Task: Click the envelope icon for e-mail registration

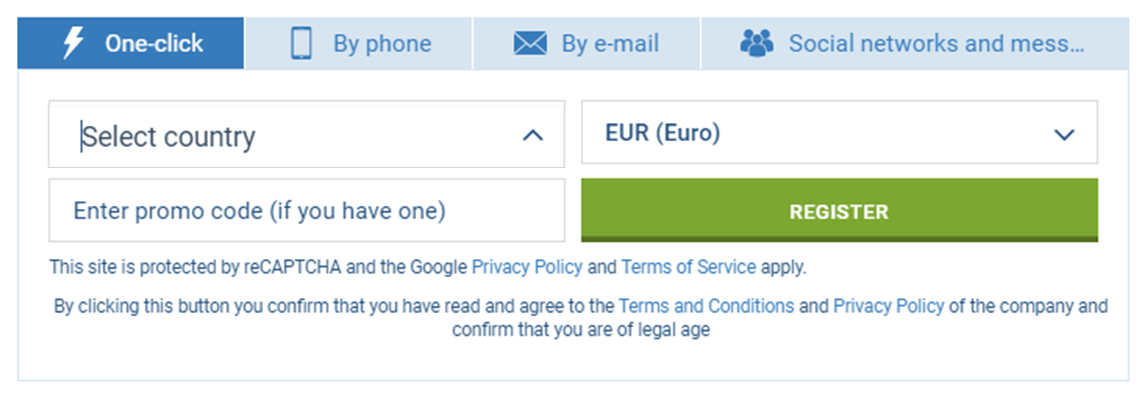Action: pyautogui.click(x=530, y=43)
